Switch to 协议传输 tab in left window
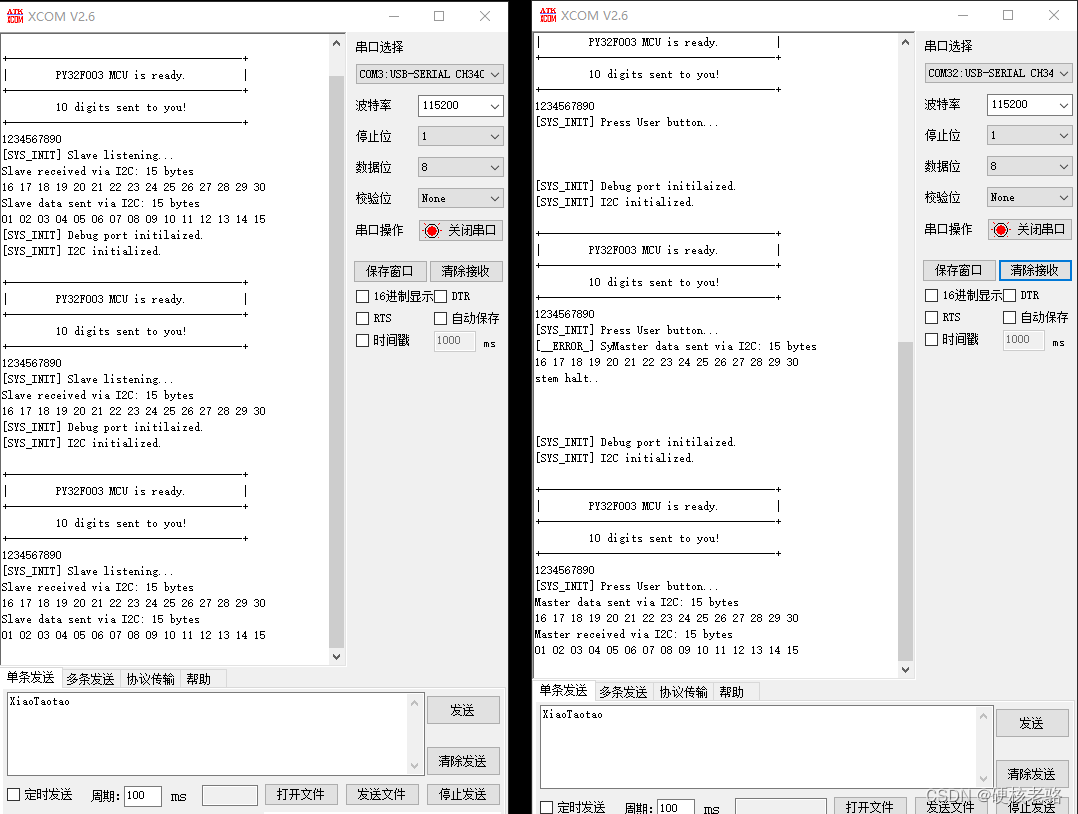The width and height of the screenshot is (1078, 814). click(x=151, y=679)
